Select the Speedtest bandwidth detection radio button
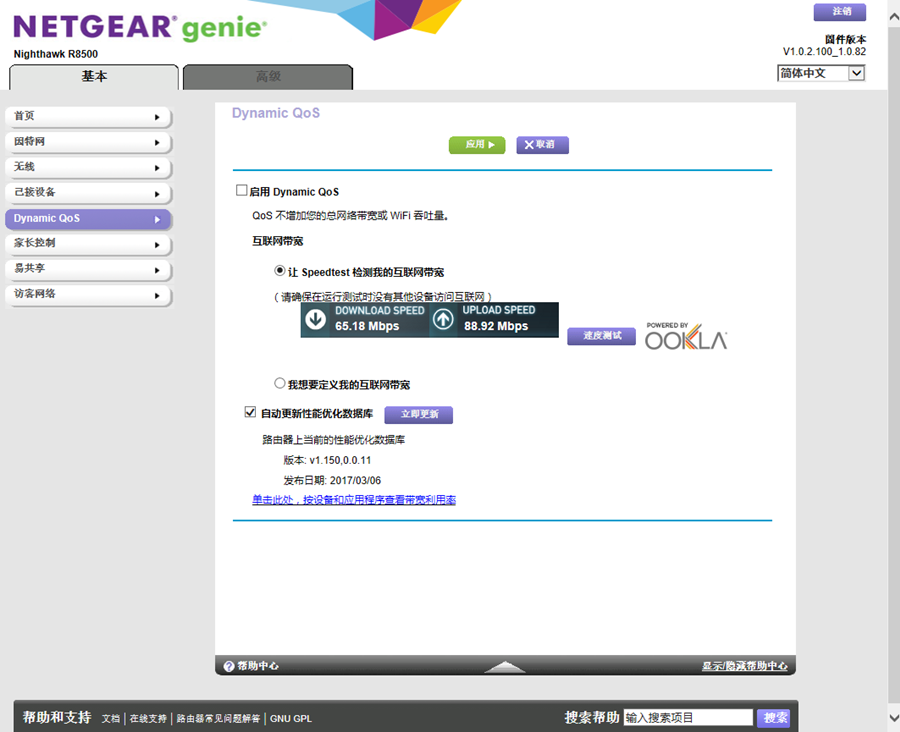Screen dimensions: 900x732 [280, 271]
